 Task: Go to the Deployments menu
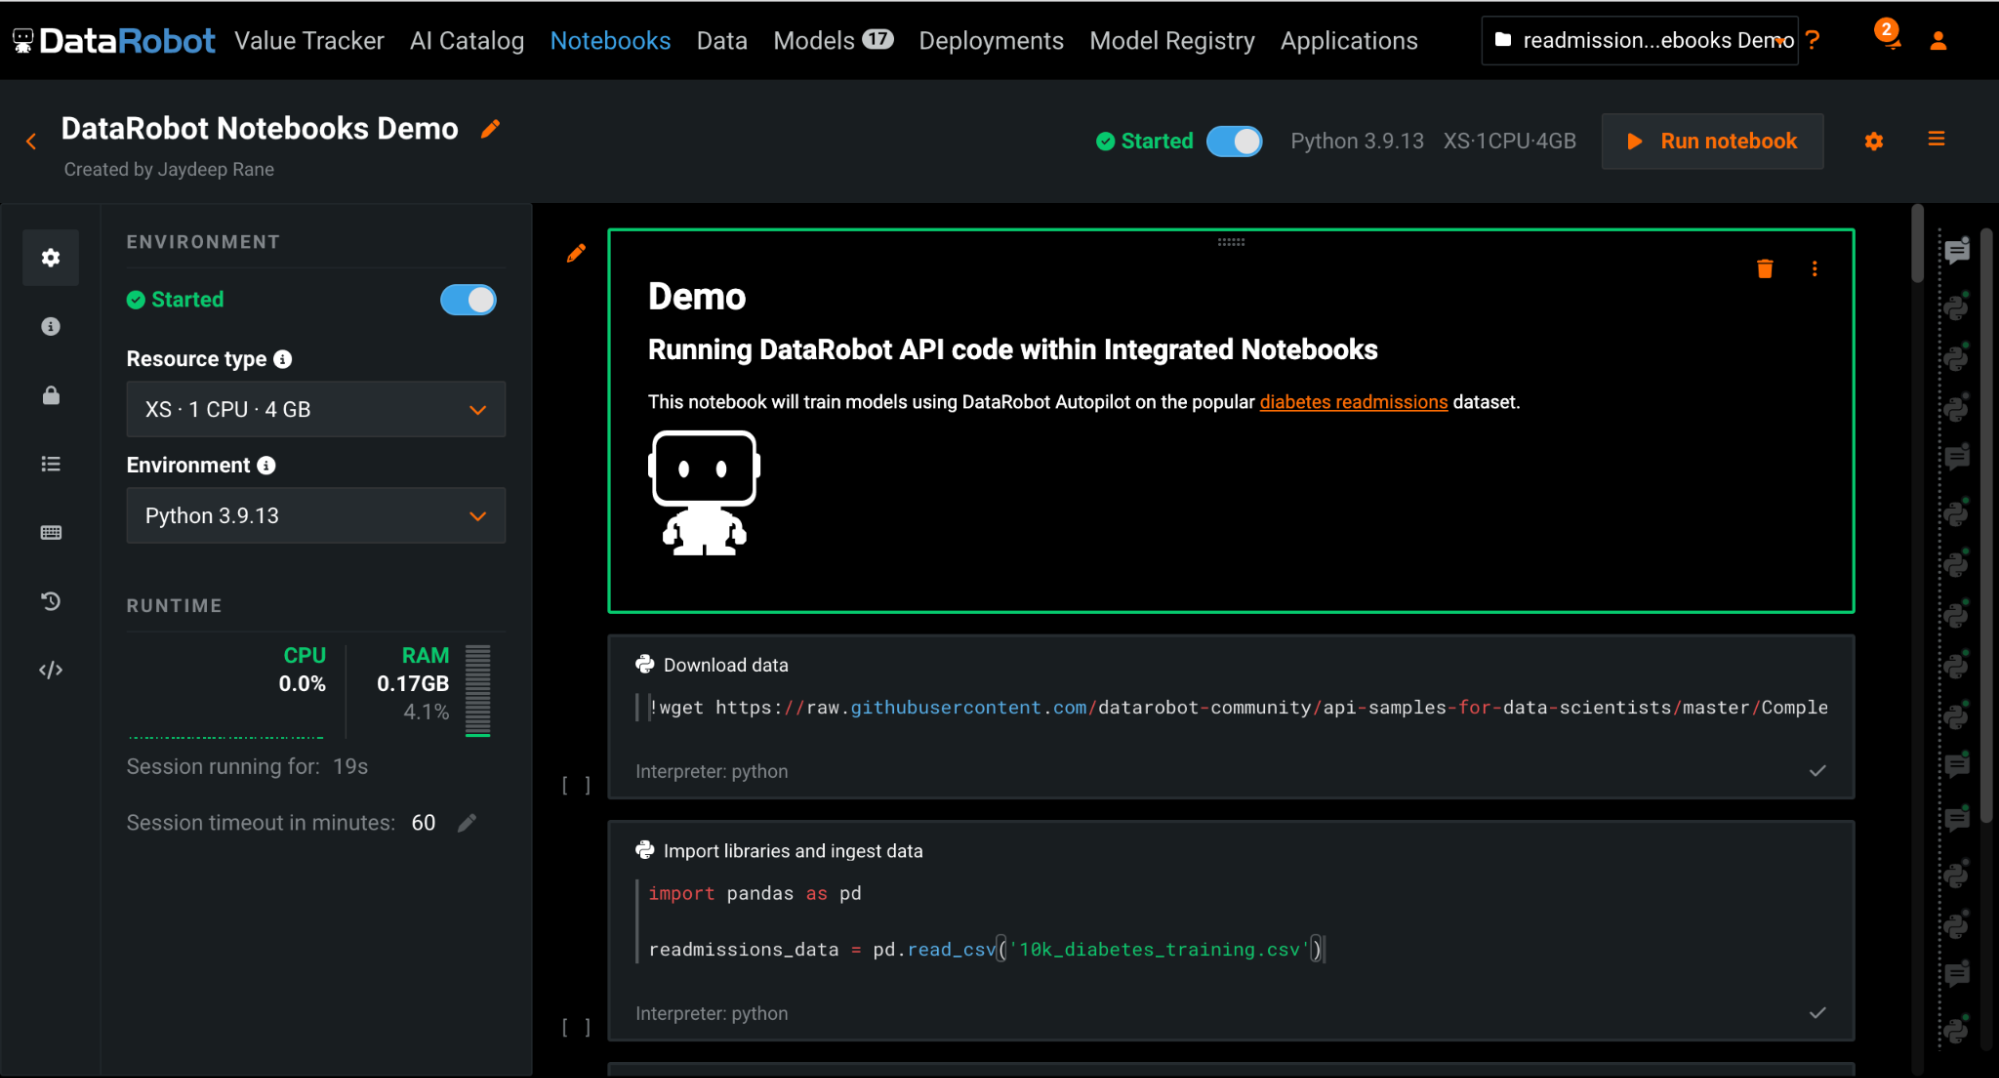990,41
